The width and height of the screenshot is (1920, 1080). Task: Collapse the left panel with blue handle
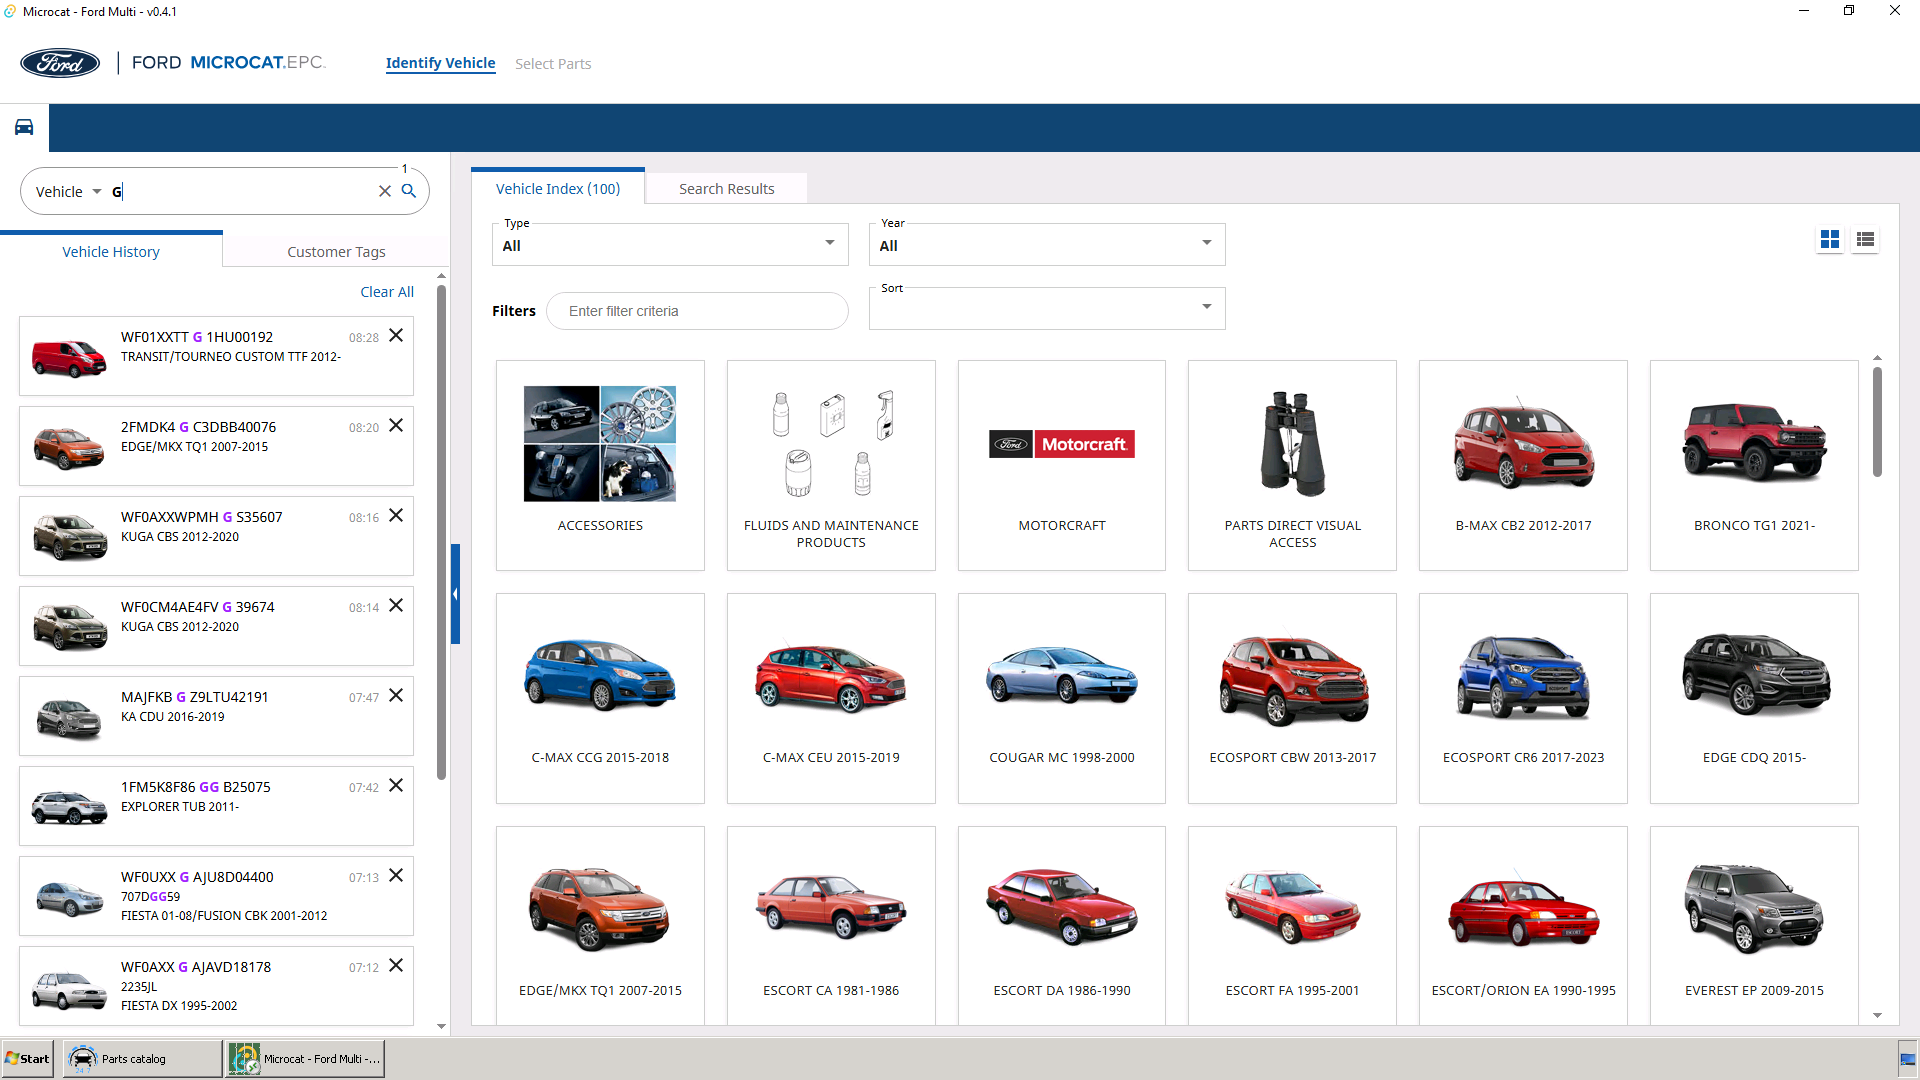[455, 594]
